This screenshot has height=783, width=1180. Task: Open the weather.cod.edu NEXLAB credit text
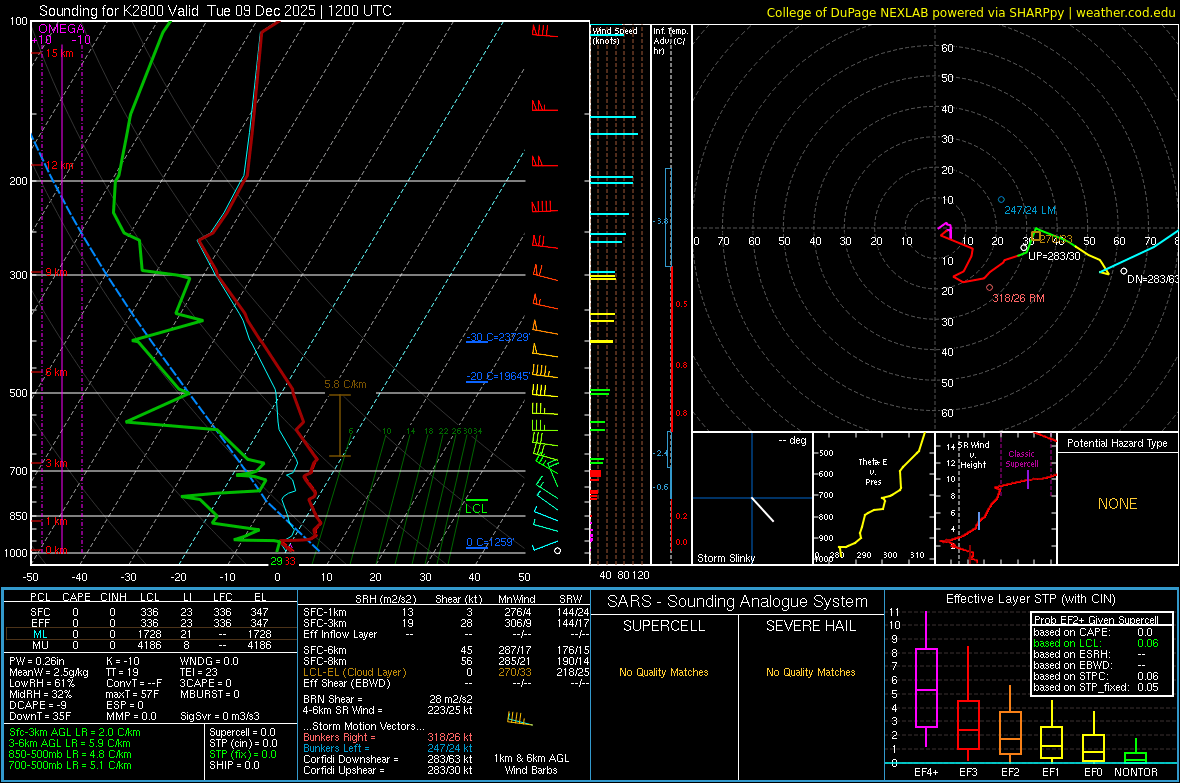pos(970,12)
